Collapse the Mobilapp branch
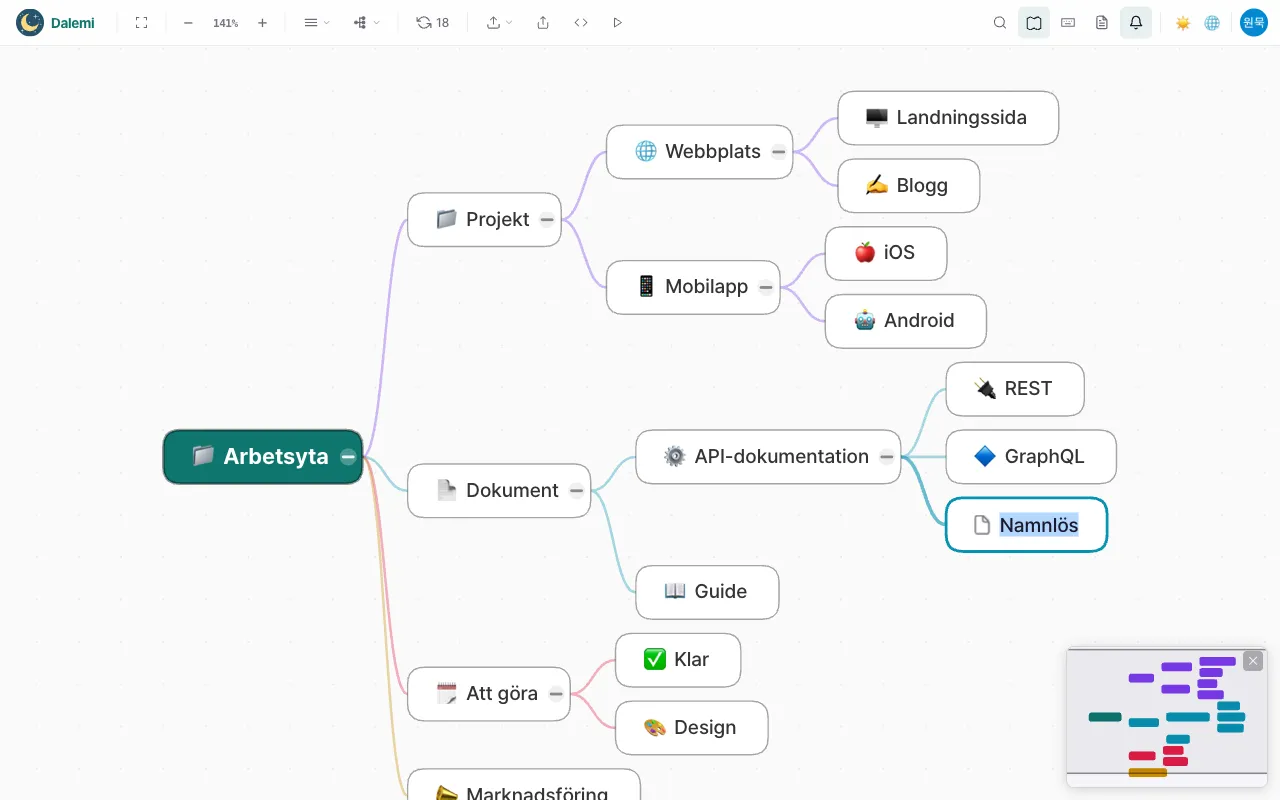Screen dimensions: 1280x800 pos(766,287)
